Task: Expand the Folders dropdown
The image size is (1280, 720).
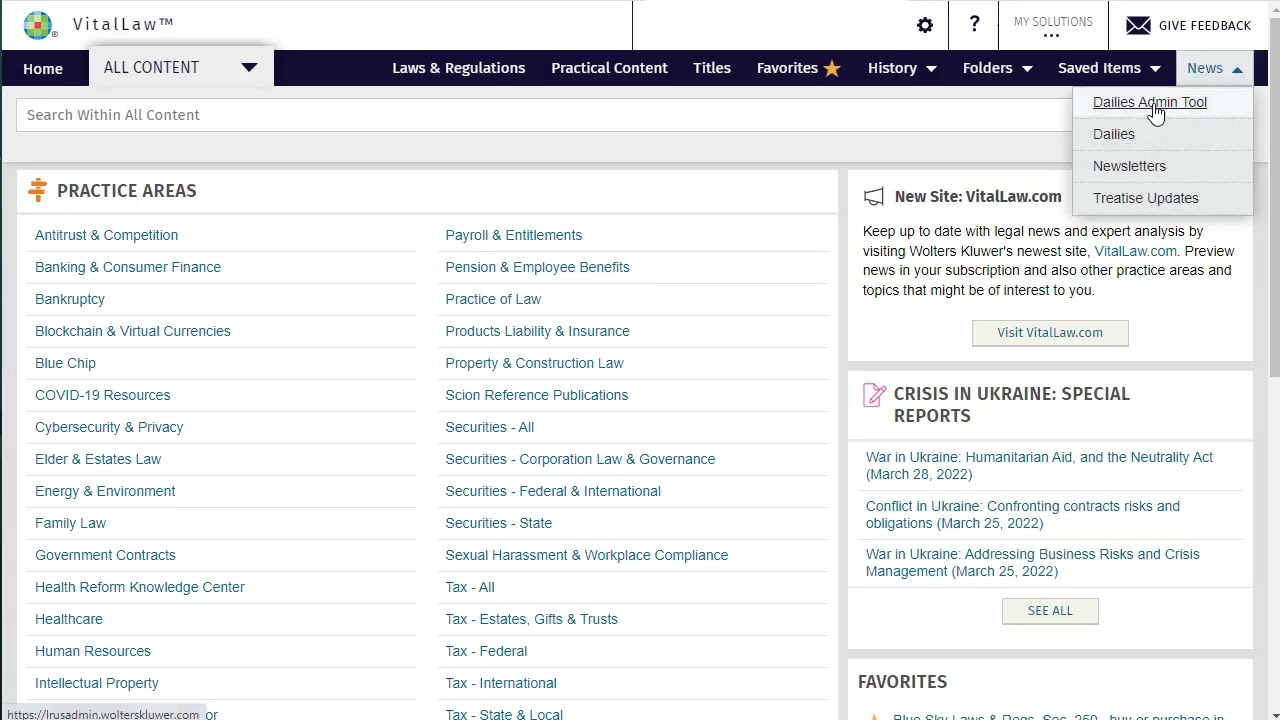Action: [997, 68]
